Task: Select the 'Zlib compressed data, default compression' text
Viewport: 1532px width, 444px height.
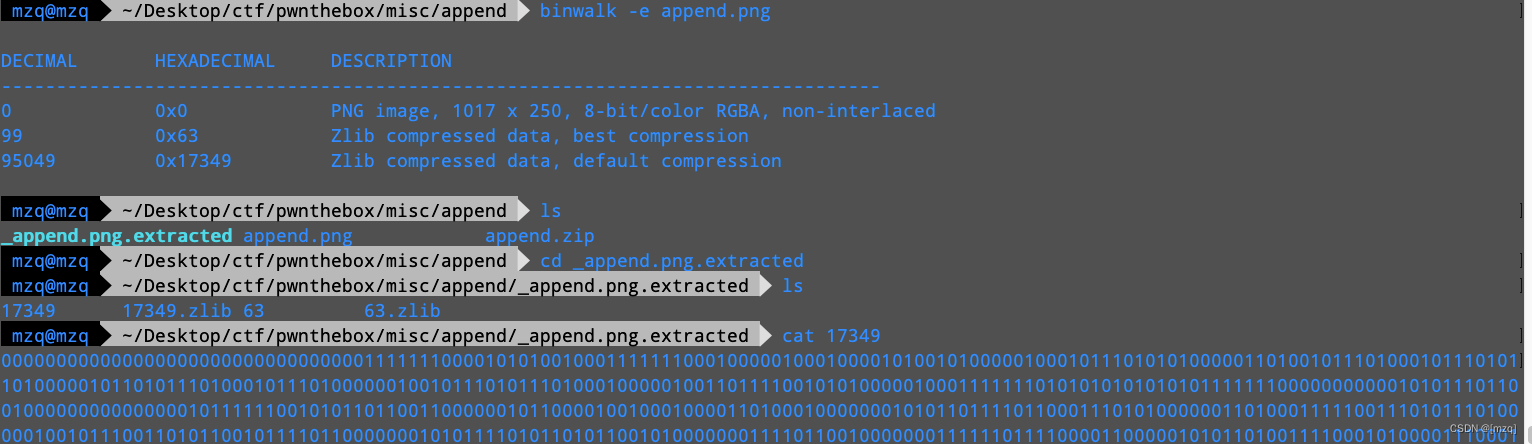Action: coord(556,161)
